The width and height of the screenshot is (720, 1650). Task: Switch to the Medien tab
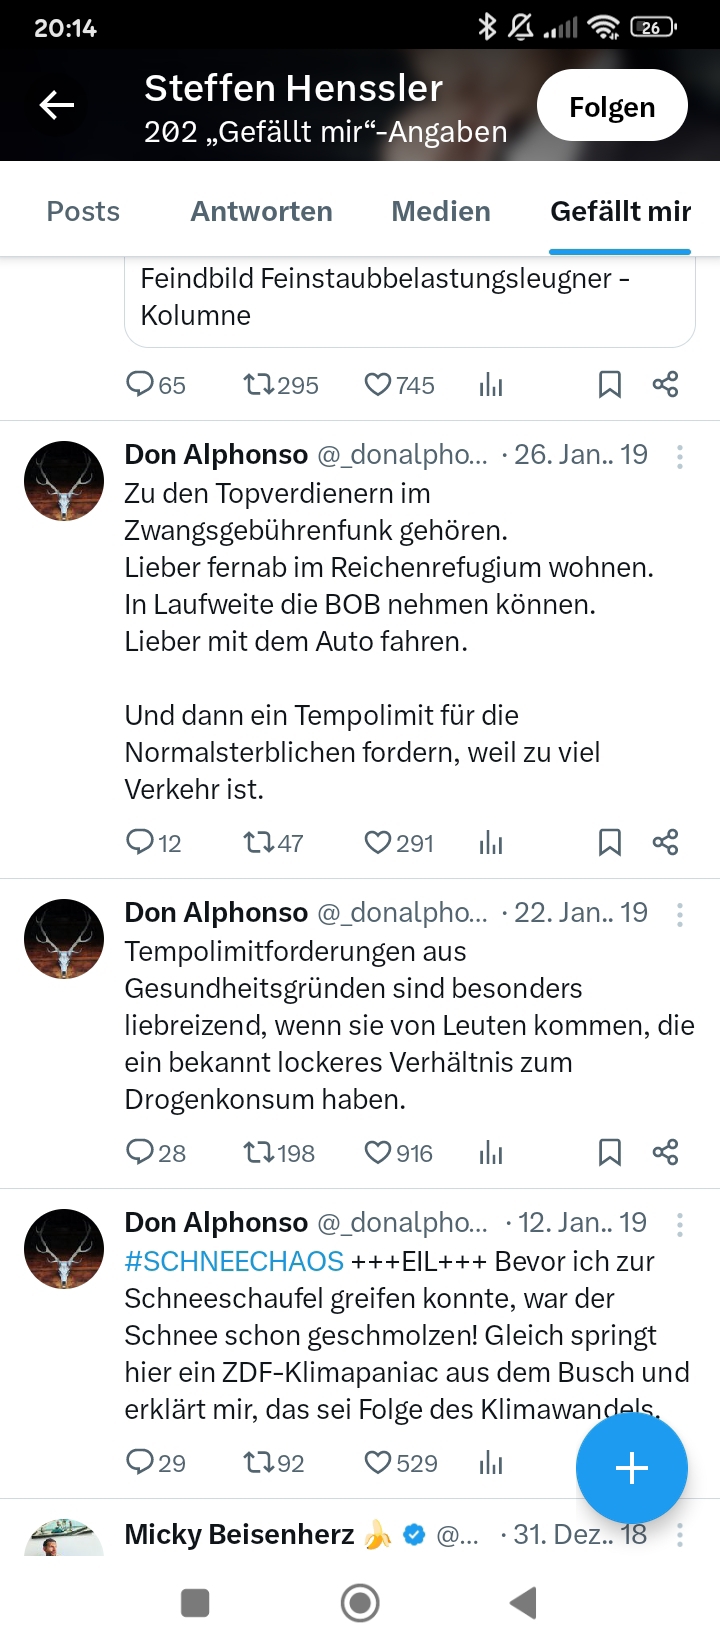coord(441,211)
